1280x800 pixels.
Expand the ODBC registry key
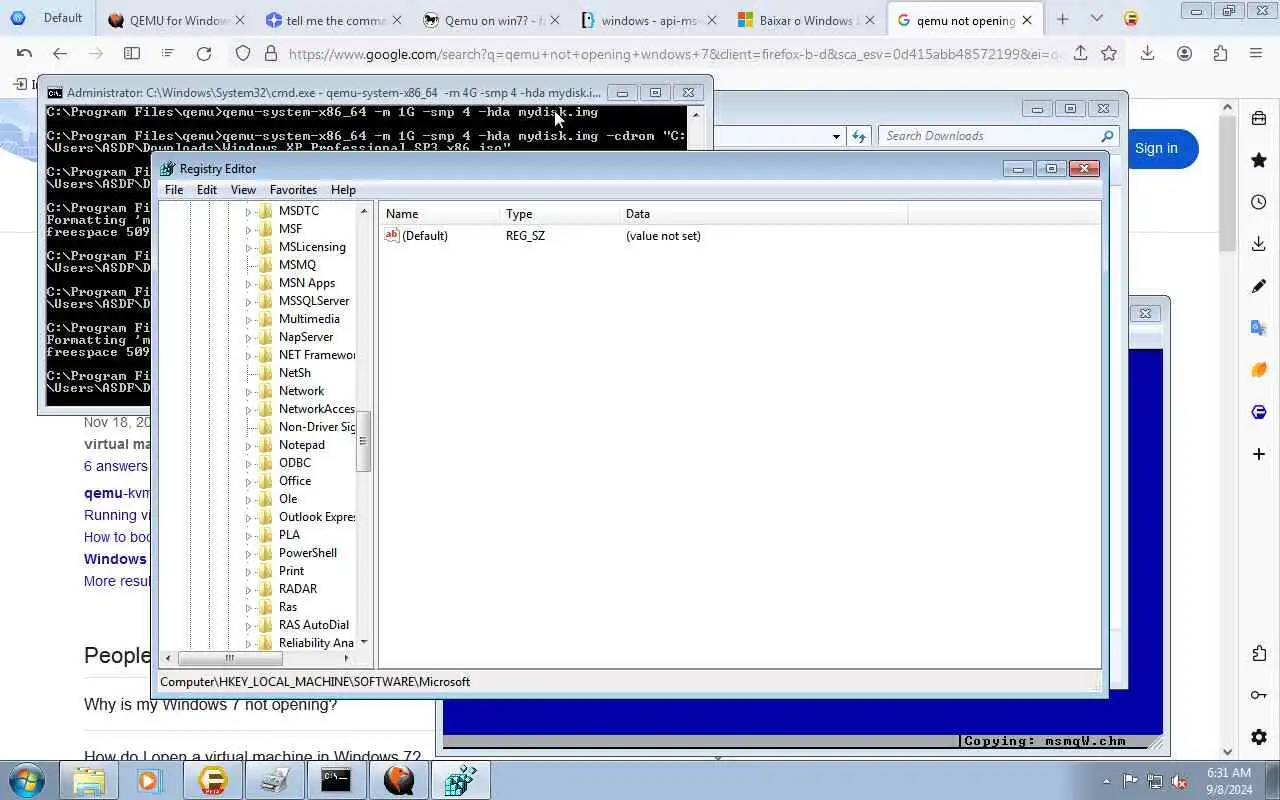coord(249,463)
